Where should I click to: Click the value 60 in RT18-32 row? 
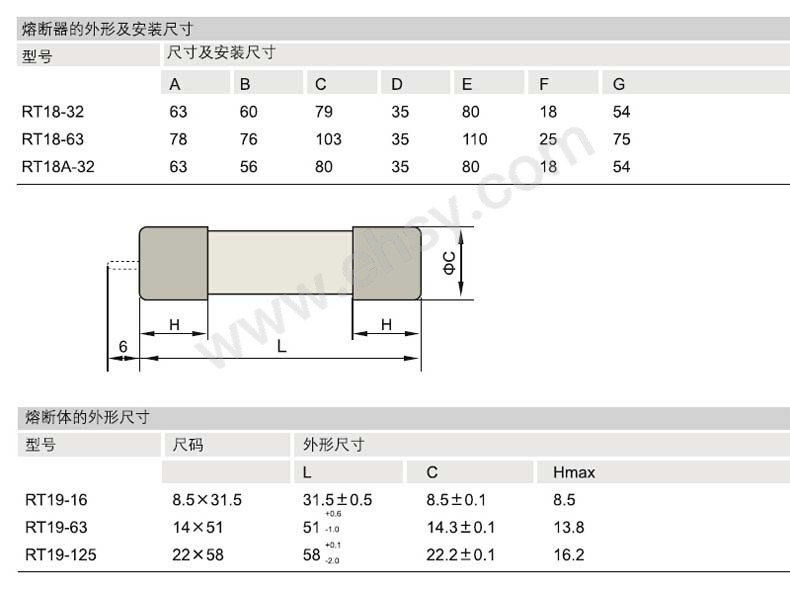pos(248,111)
